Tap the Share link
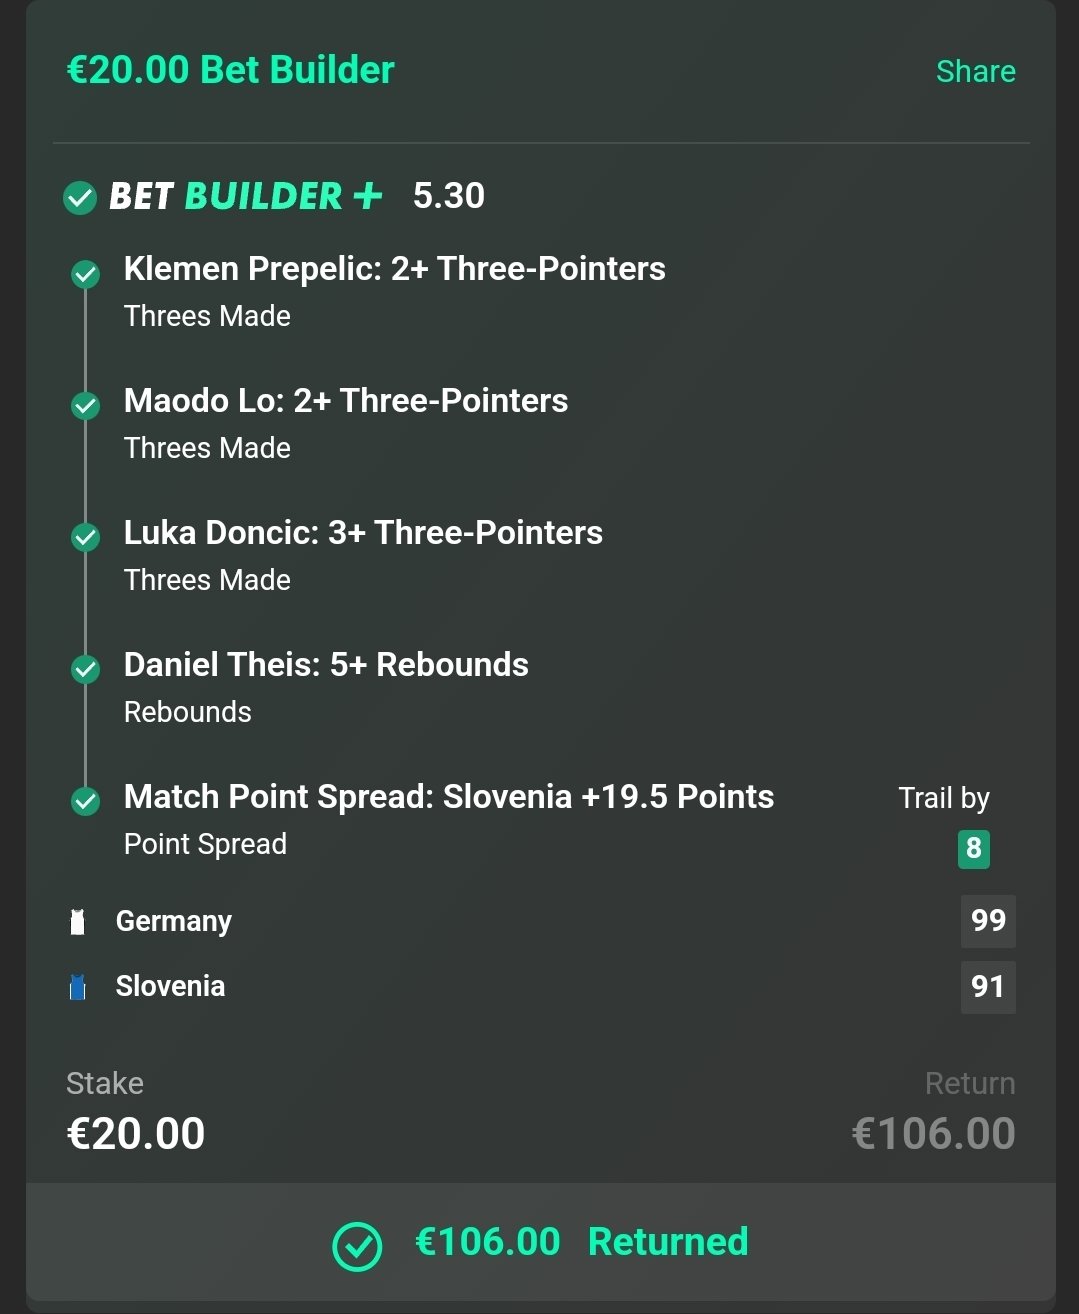 [975, 71]
